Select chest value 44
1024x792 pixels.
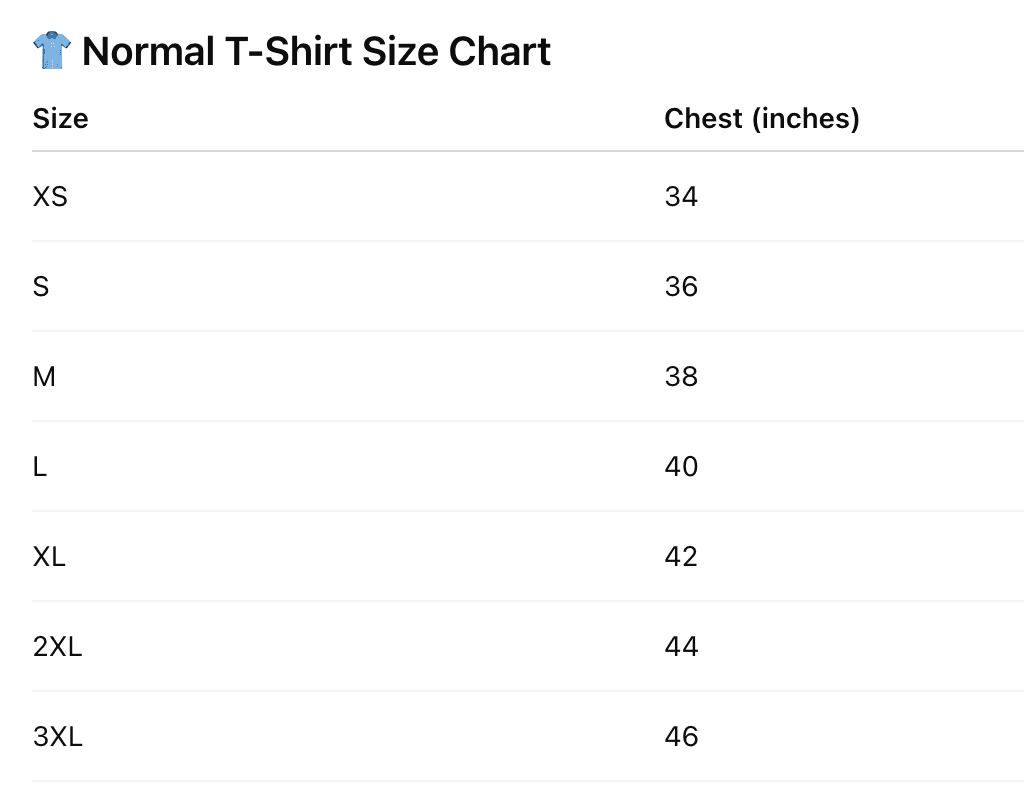click(x=681, y=647)
